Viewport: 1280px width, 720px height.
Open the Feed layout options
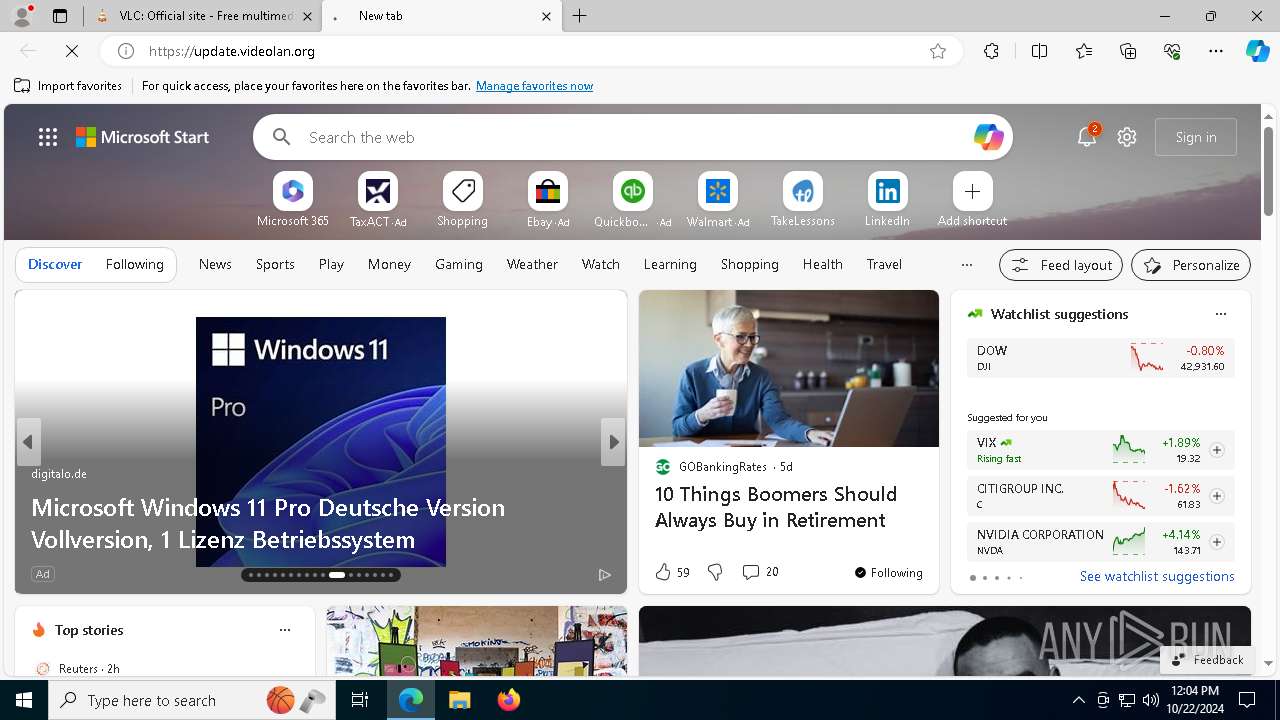coord(1061,265)
